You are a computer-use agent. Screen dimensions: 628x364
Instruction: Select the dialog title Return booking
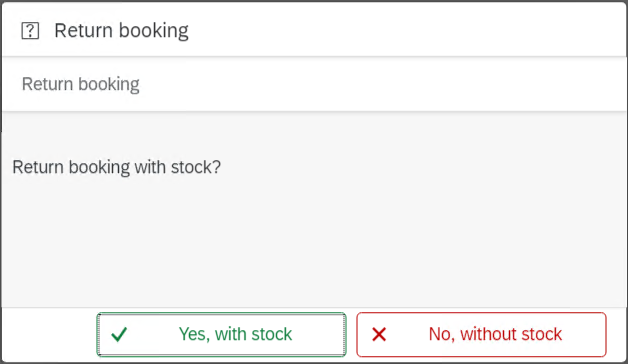[x=121, y=31]
